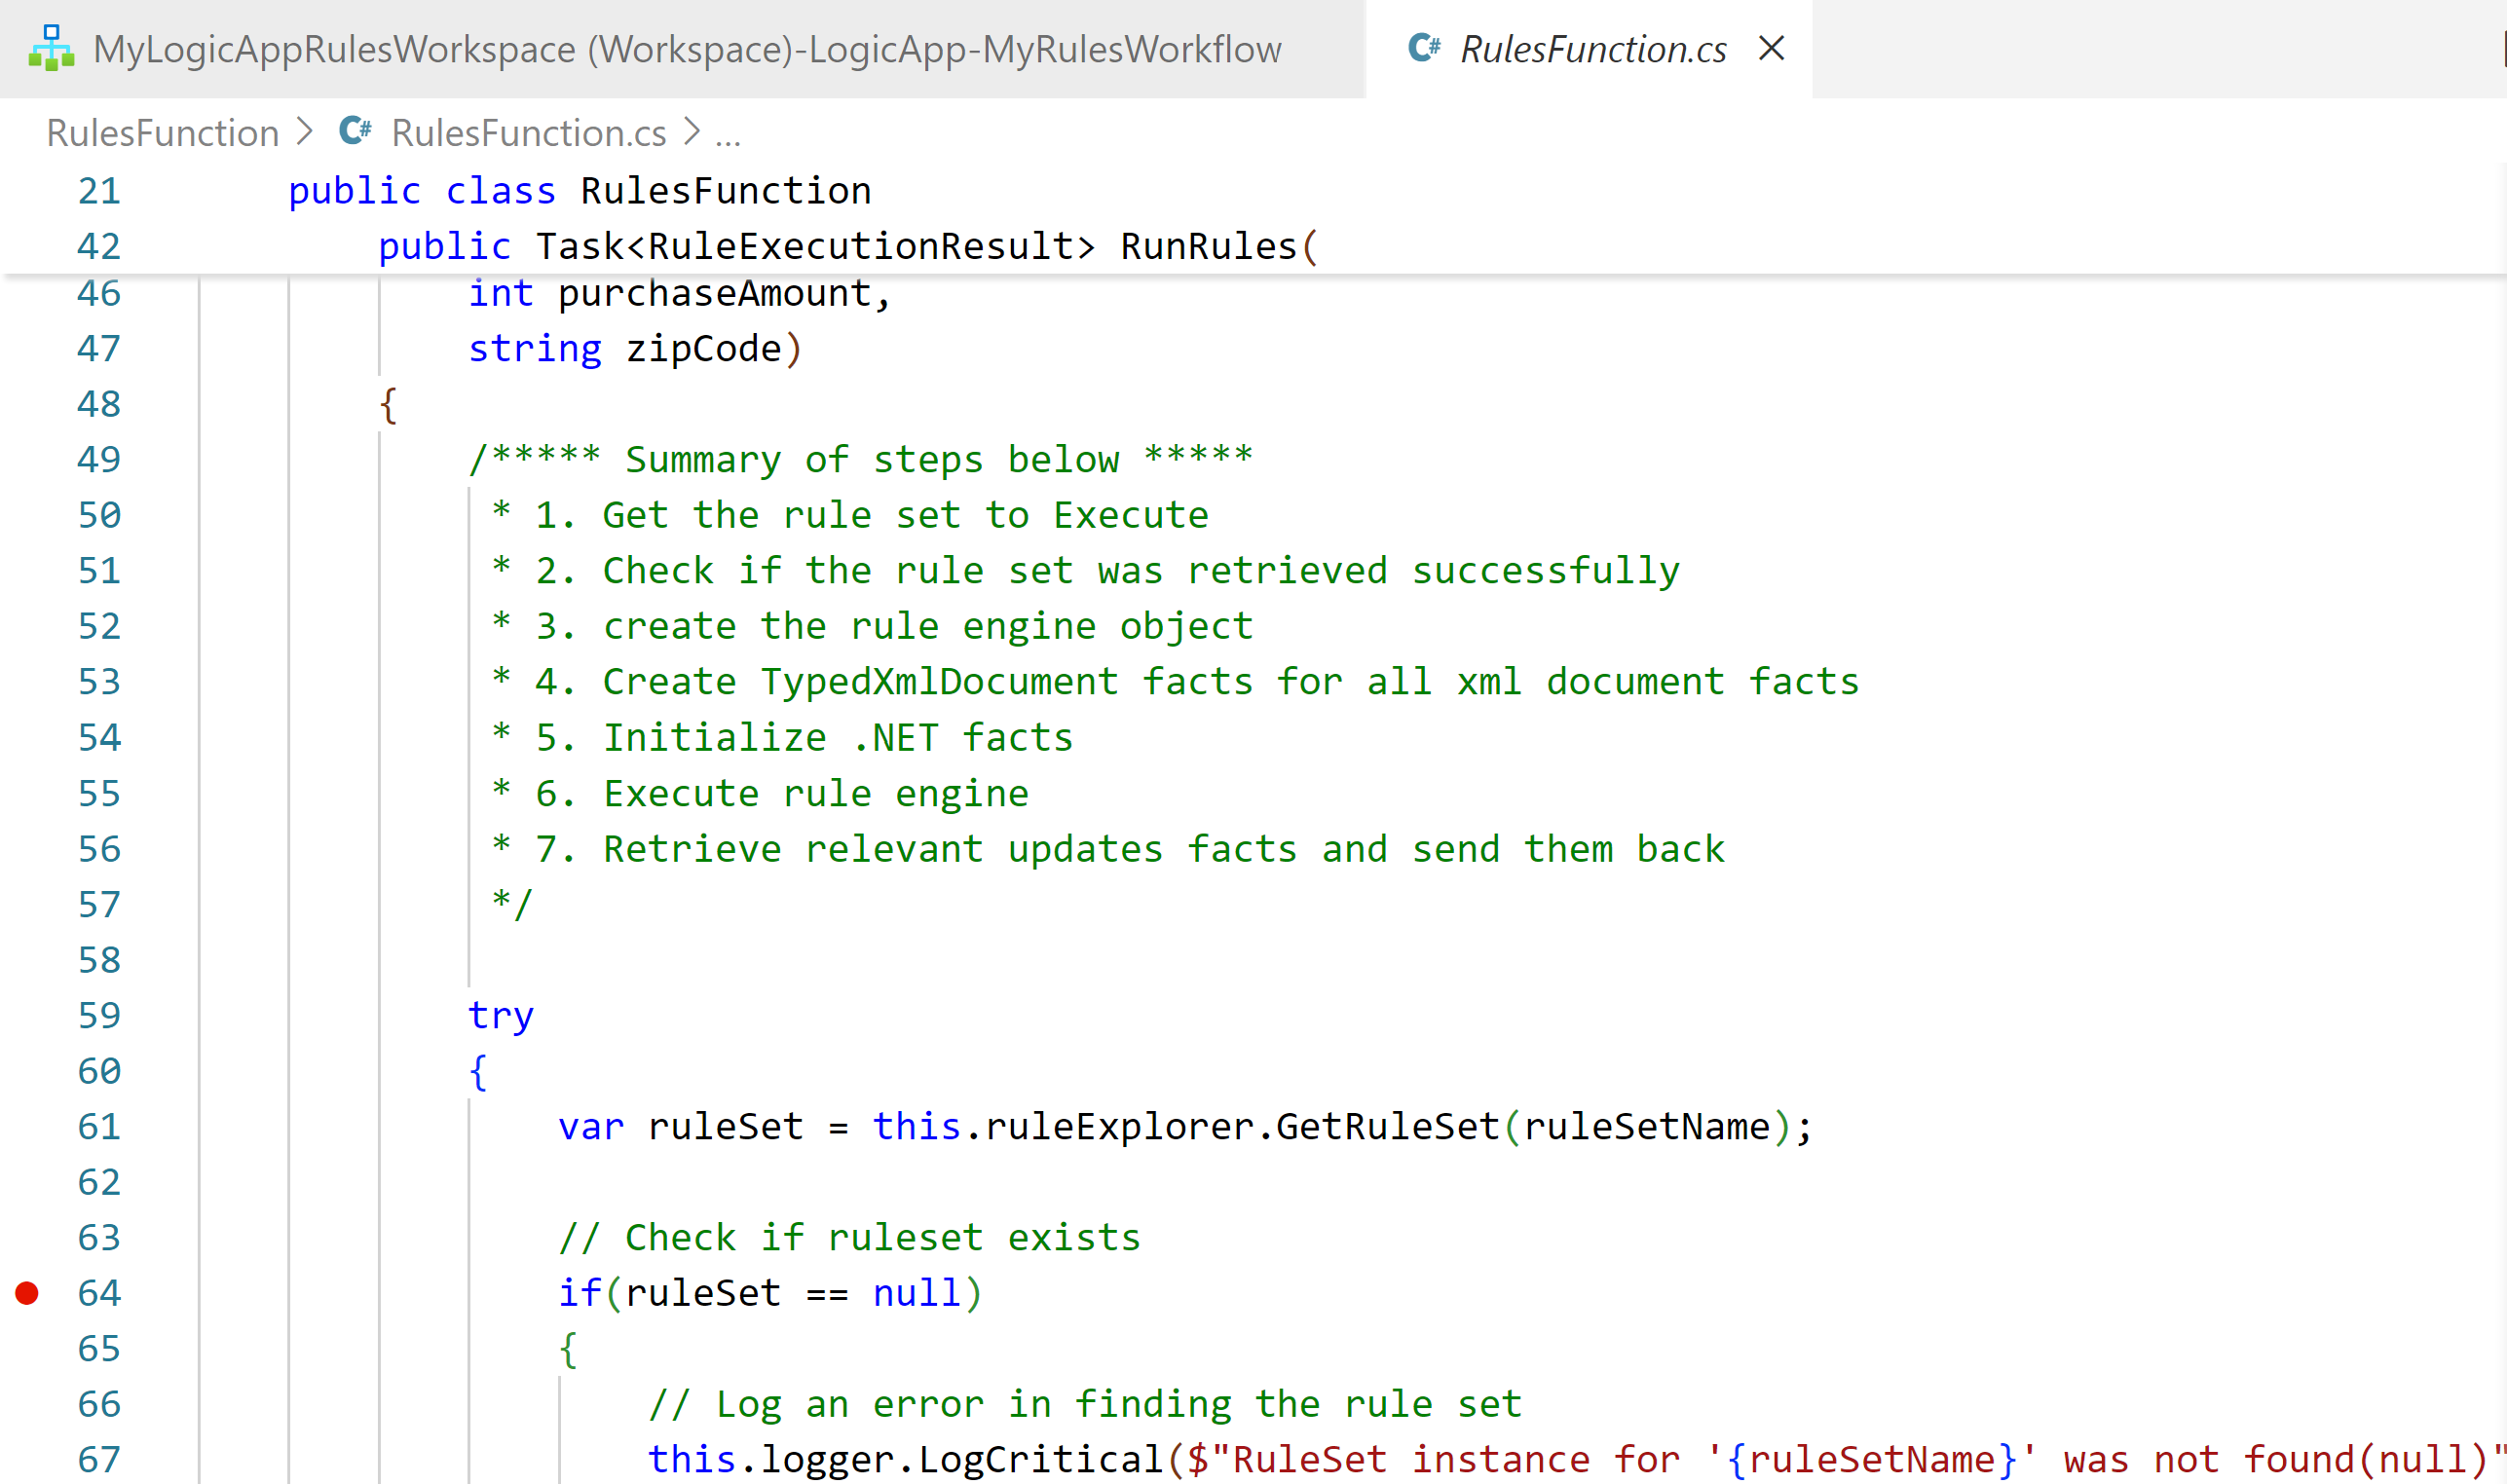Place cursor on ruleSetName in line 61
This screenshot has height=1484, width=2507.
click(x=1649, y=1127)
